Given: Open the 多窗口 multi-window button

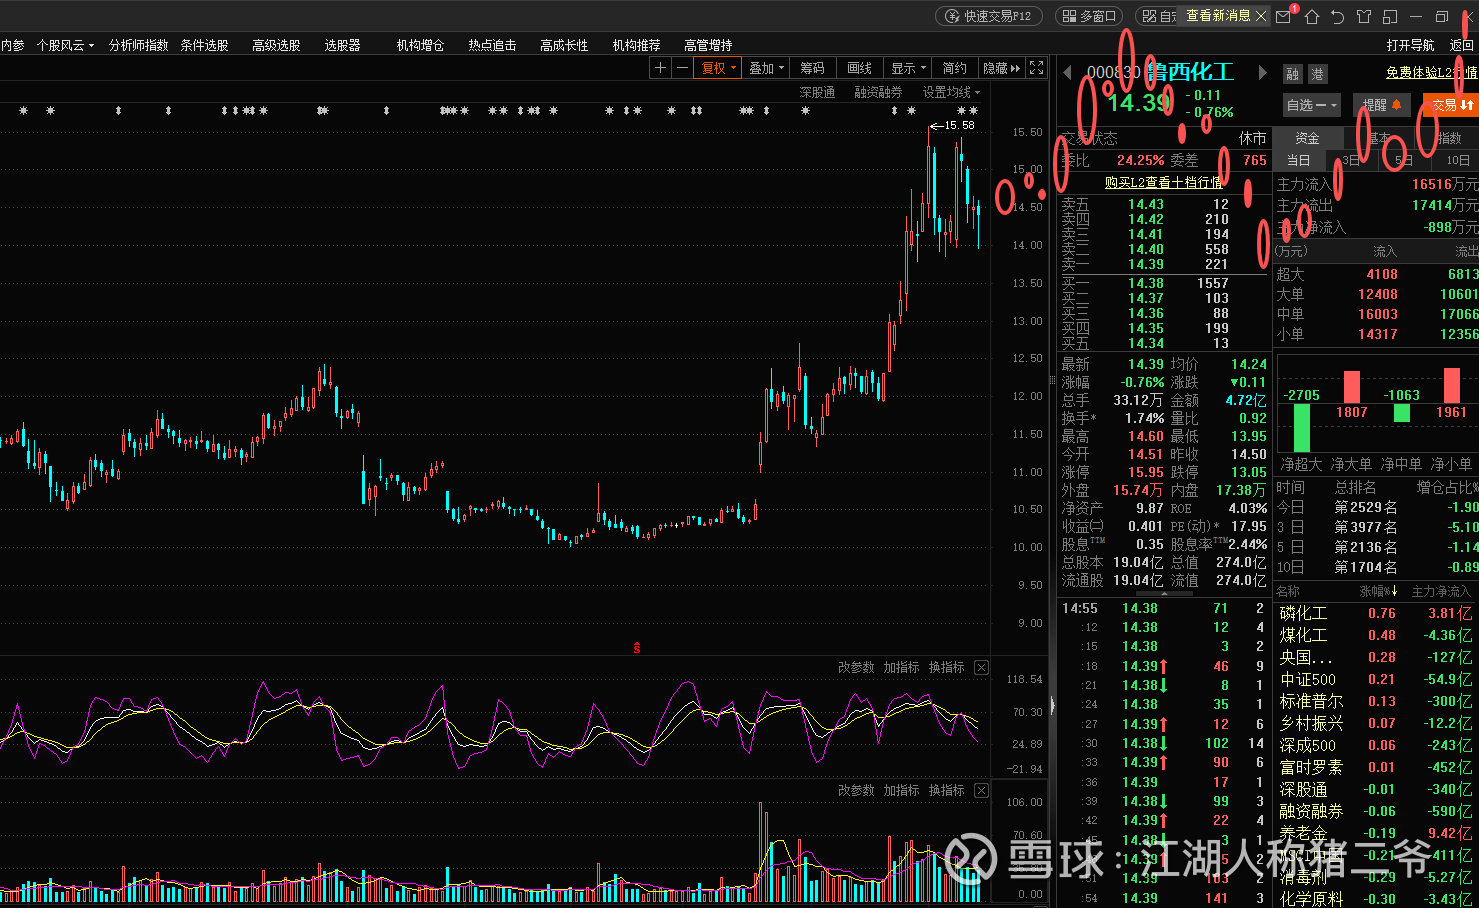Looking at the screenshot, I should [x=1090, y=16].
